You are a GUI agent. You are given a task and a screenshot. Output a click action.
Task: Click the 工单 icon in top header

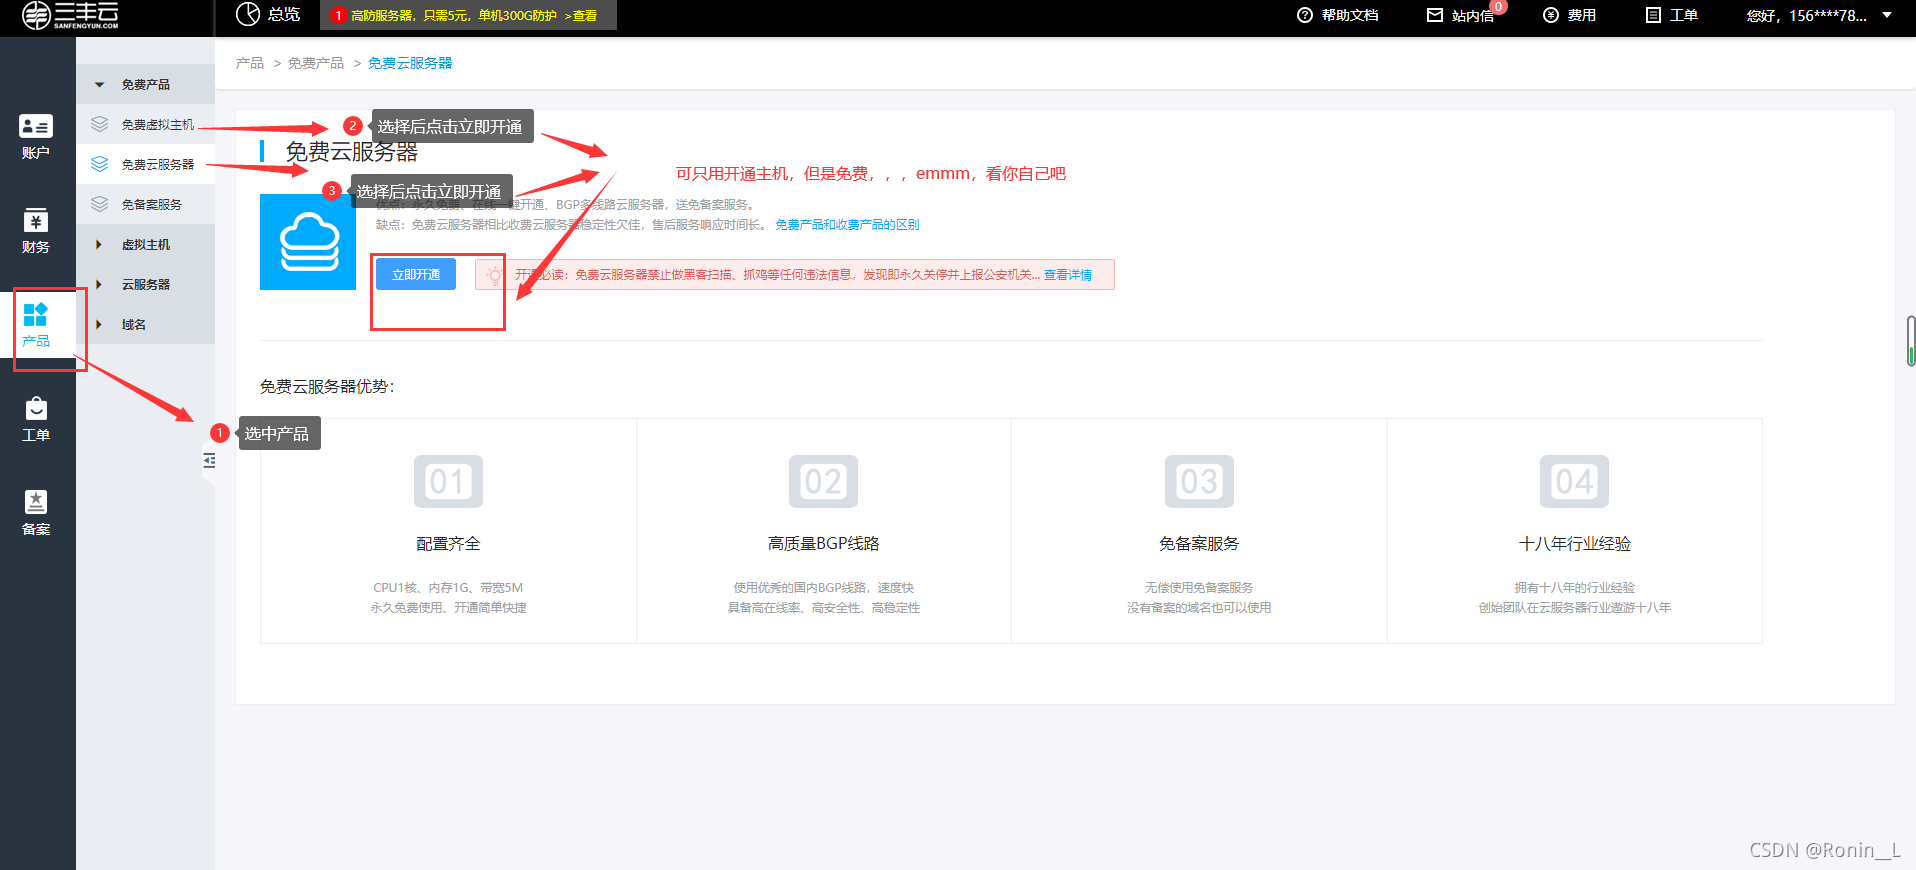[x=1653, y=15]
